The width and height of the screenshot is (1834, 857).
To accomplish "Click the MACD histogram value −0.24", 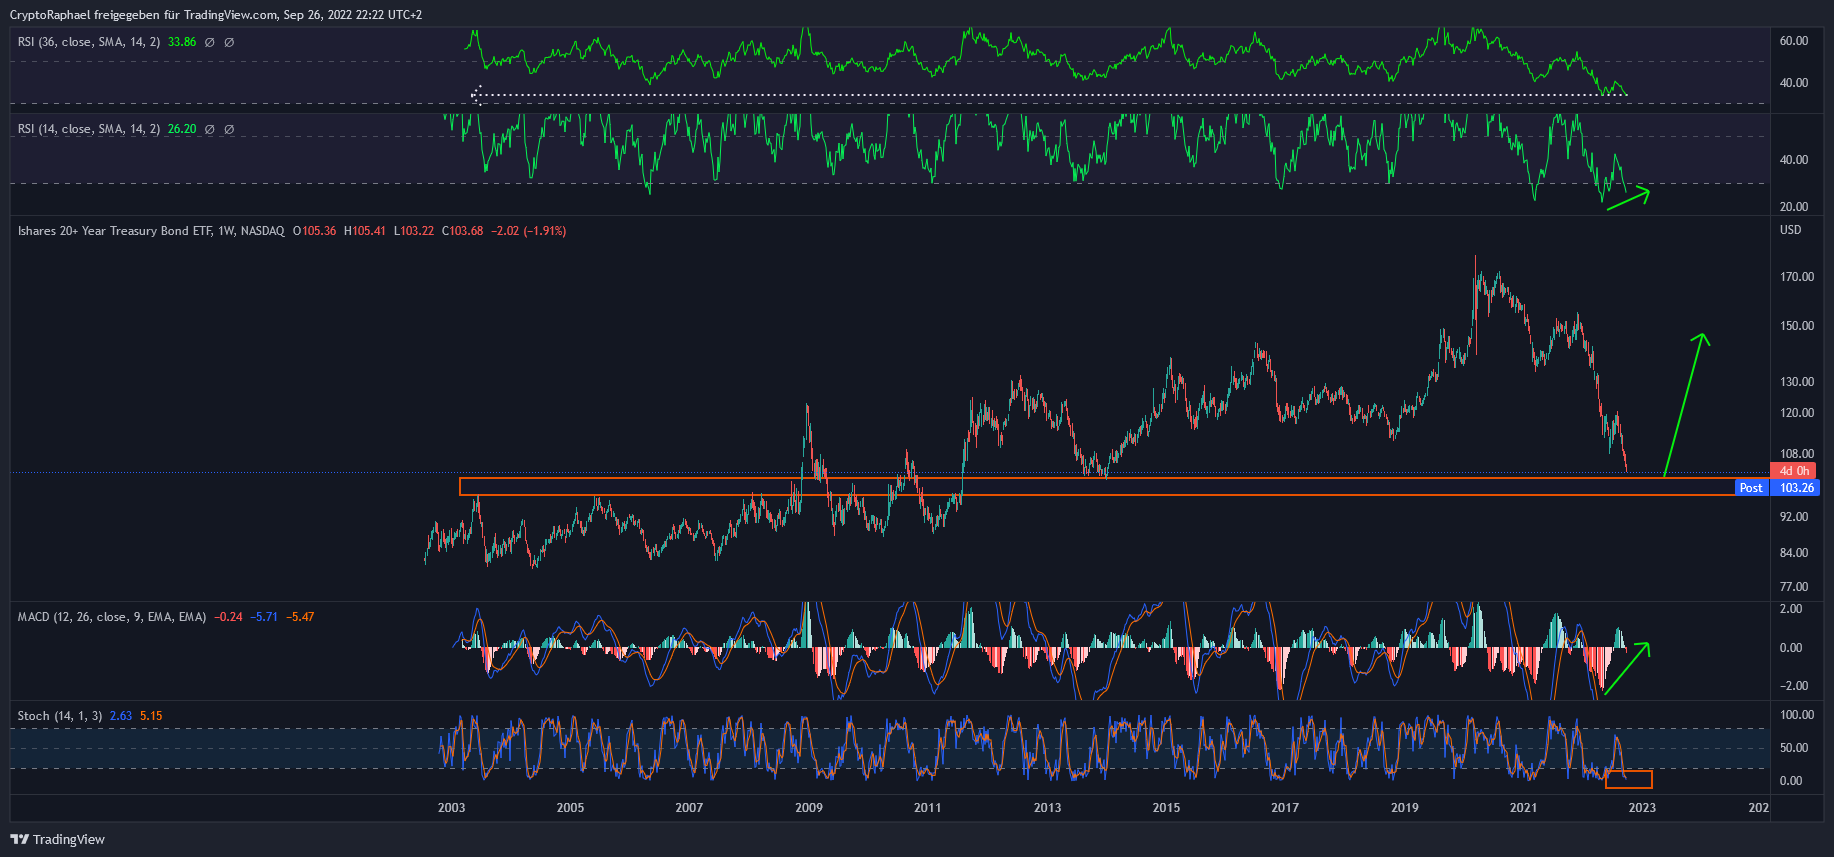I will [x=229, y=617].
